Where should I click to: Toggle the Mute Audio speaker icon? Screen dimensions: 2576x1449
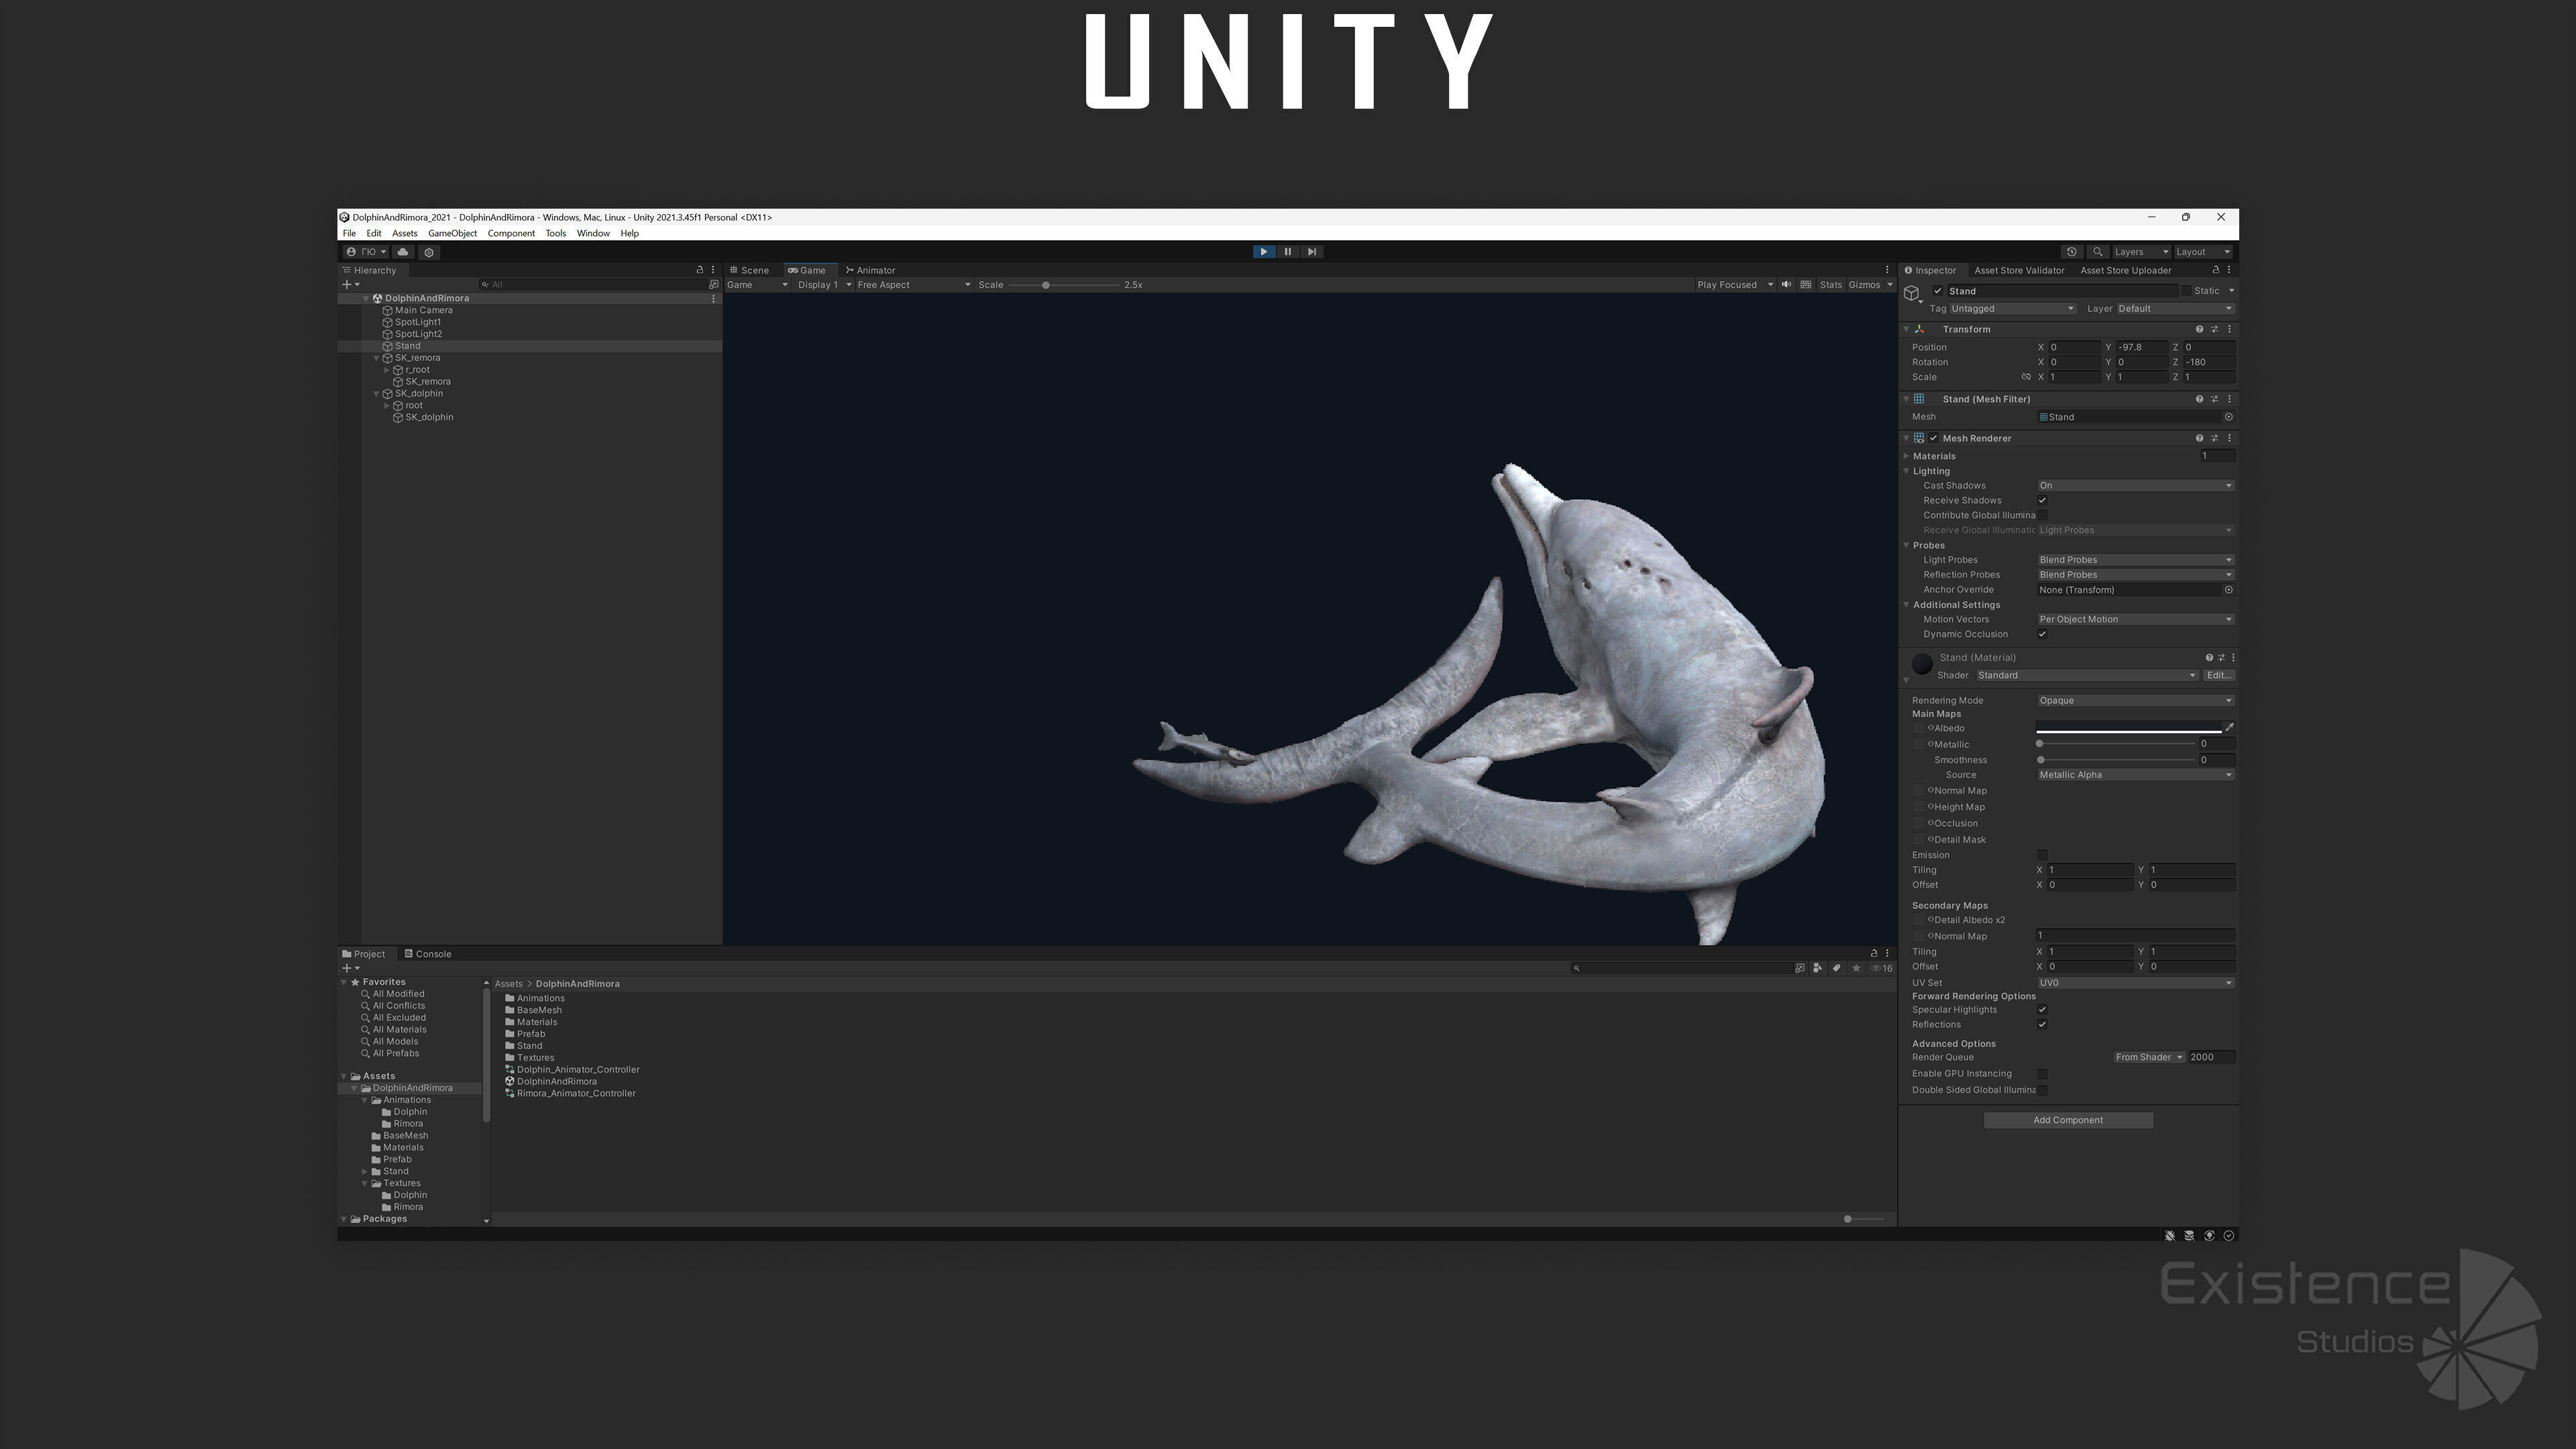pos(1787,285)
